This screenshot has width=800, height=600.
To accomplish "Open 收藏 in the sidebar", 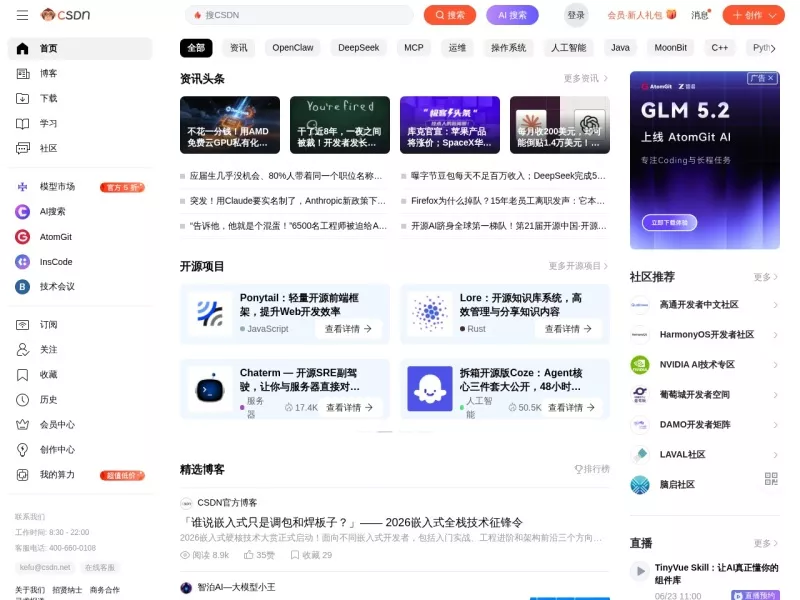I will coord(80,375).
